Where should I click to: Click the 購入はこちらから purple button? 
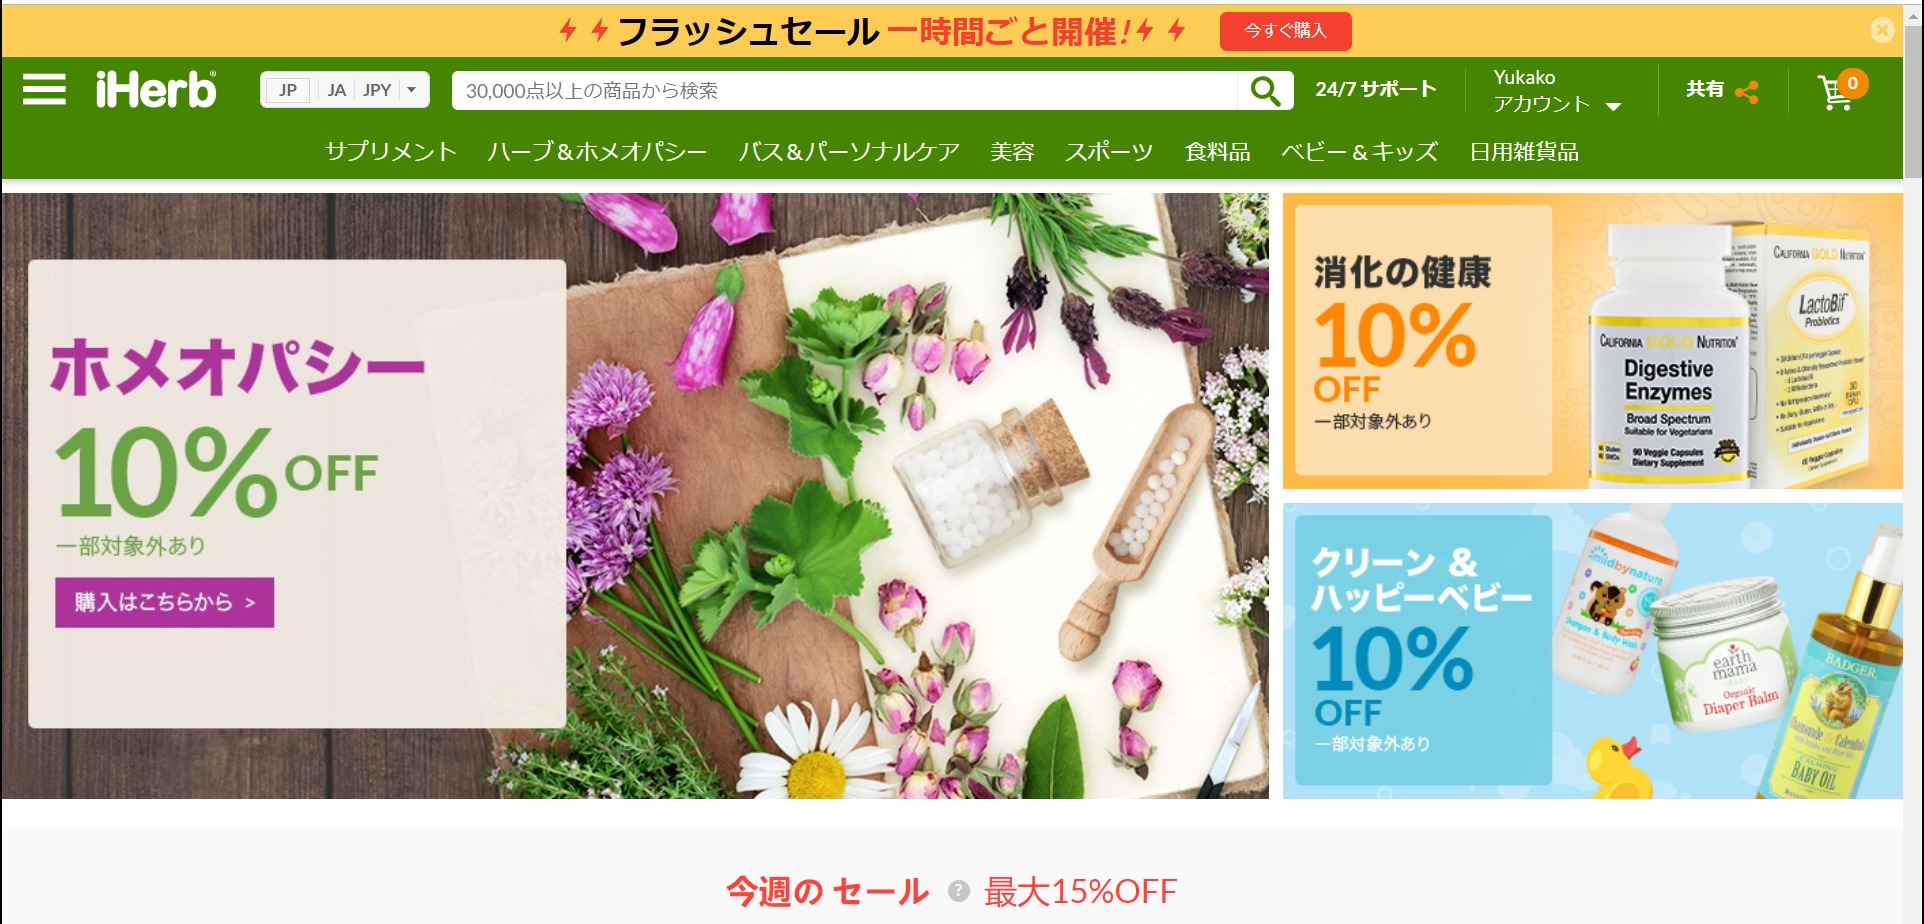[165, 602]
